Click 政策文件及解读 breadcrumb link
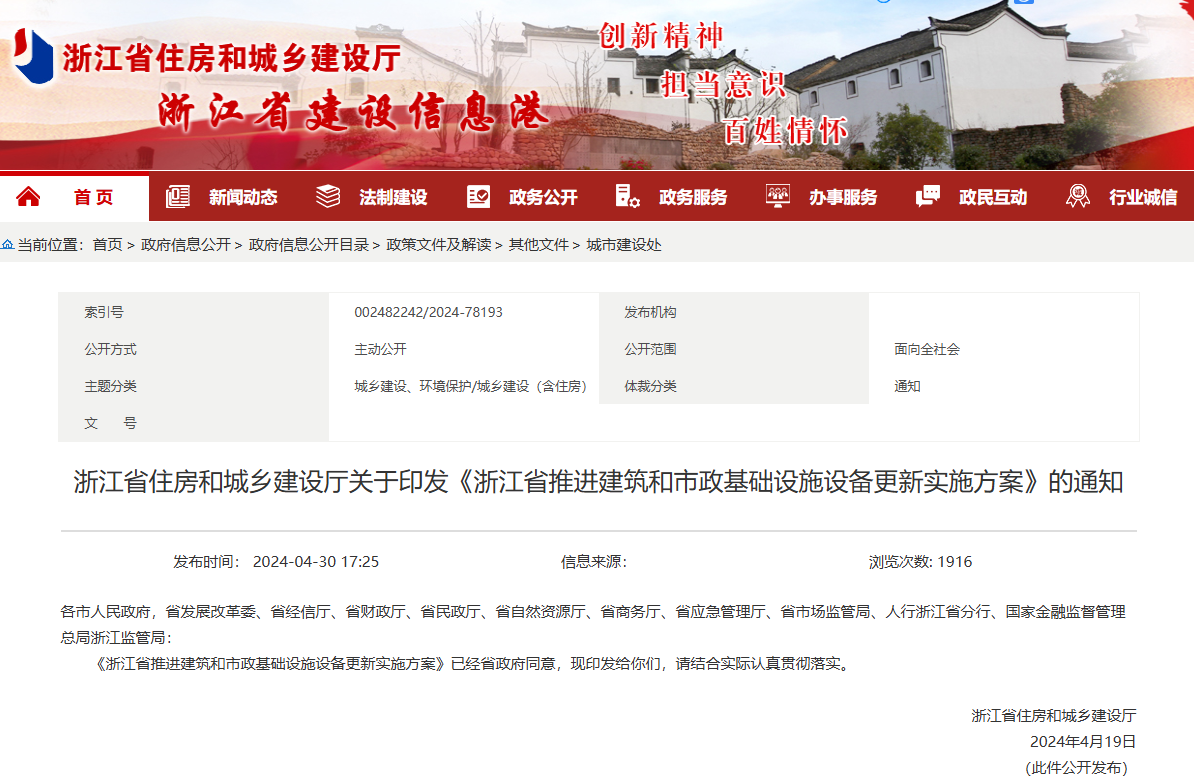Image resolution: width=1194 pixels, height=784 pixels. [x=439, y=245]
